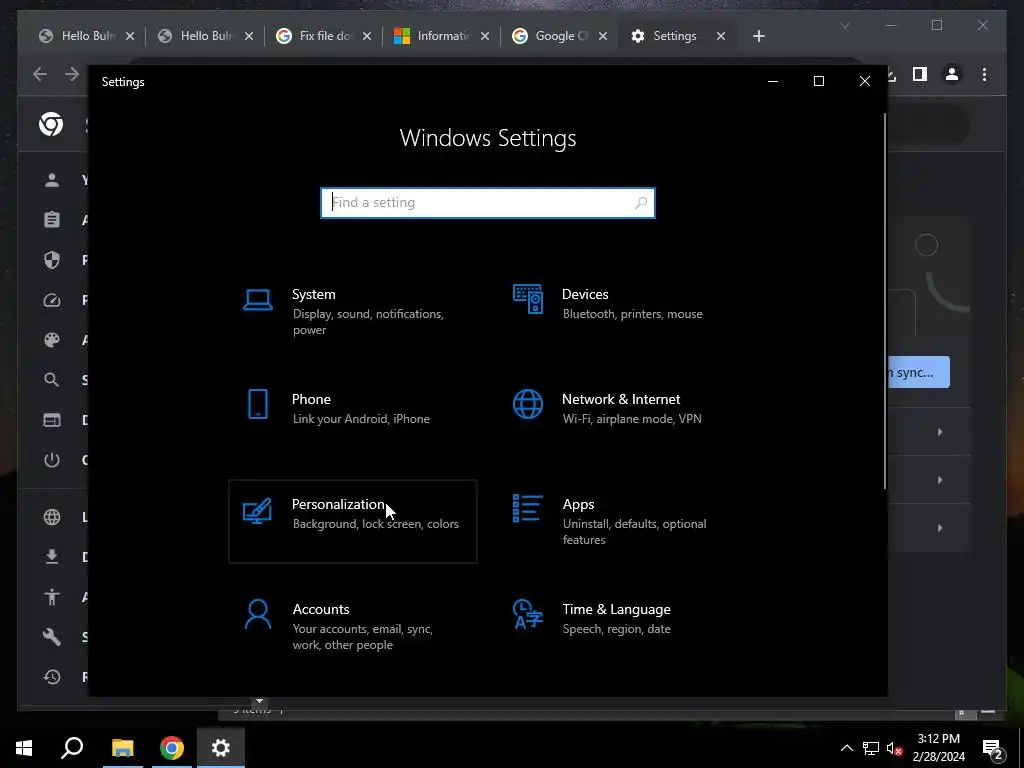Close the Chrome Settings tab
The width and height of the screenshot is (1024, 768).
(x=721, y=36)
